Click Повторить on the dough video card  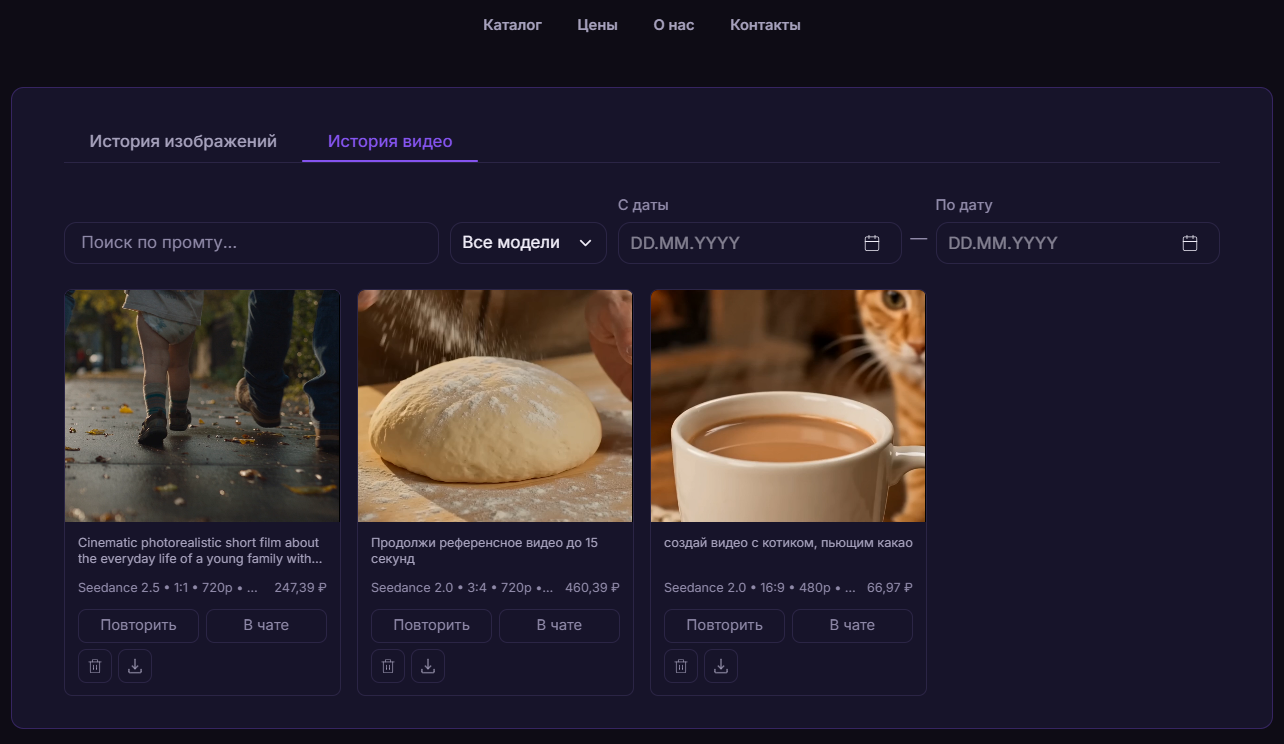431,625
